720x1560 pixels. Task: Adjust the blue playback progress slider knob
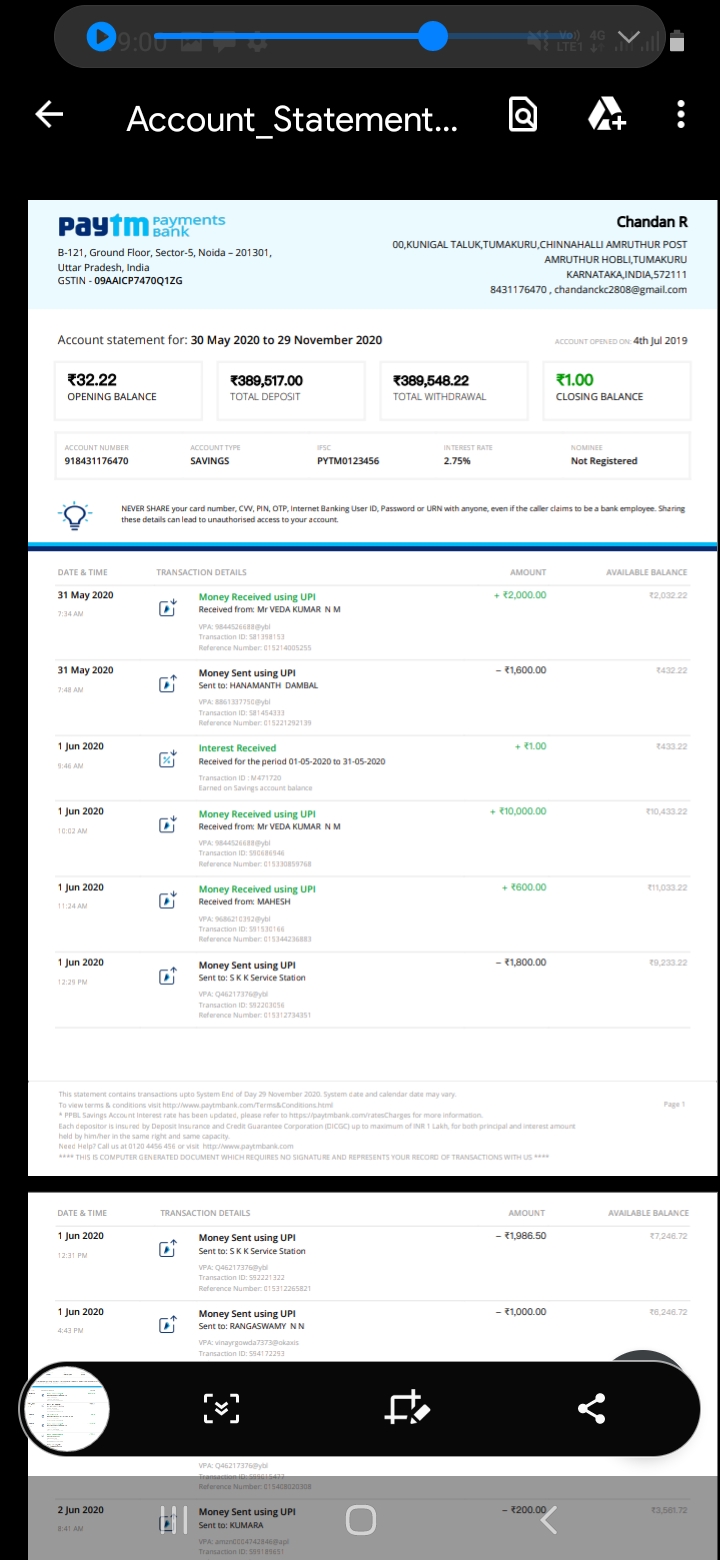click(x=432, y=37)
